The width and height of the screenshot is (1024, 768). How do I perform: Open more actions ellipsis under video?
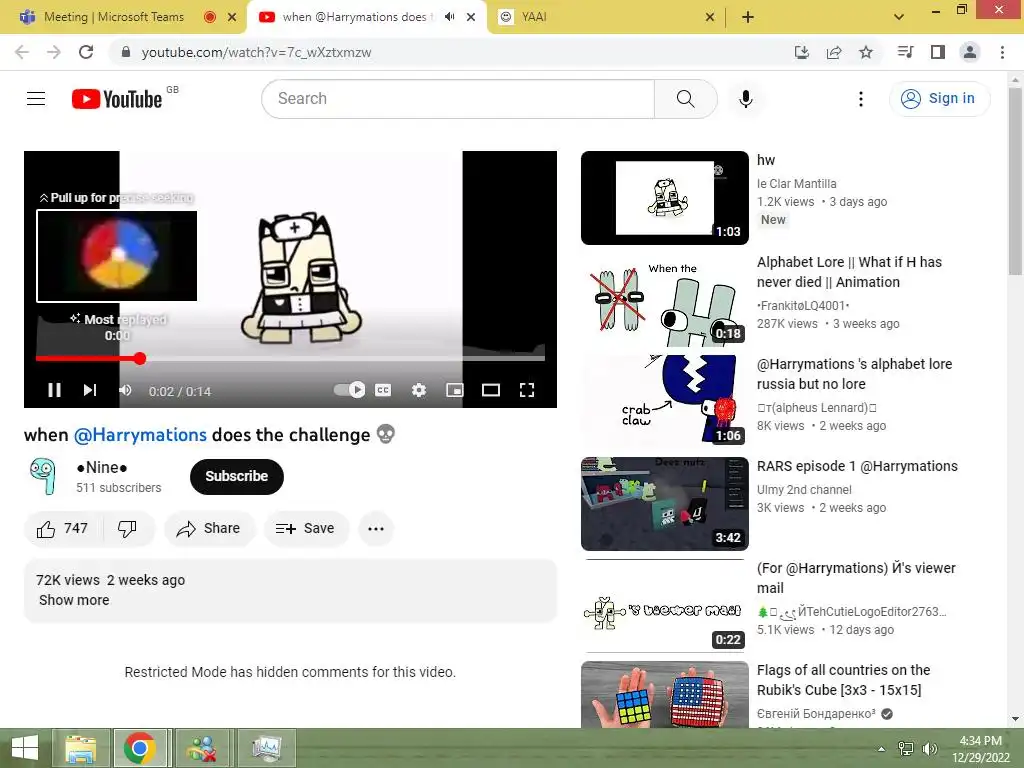[x=376, y=528]
